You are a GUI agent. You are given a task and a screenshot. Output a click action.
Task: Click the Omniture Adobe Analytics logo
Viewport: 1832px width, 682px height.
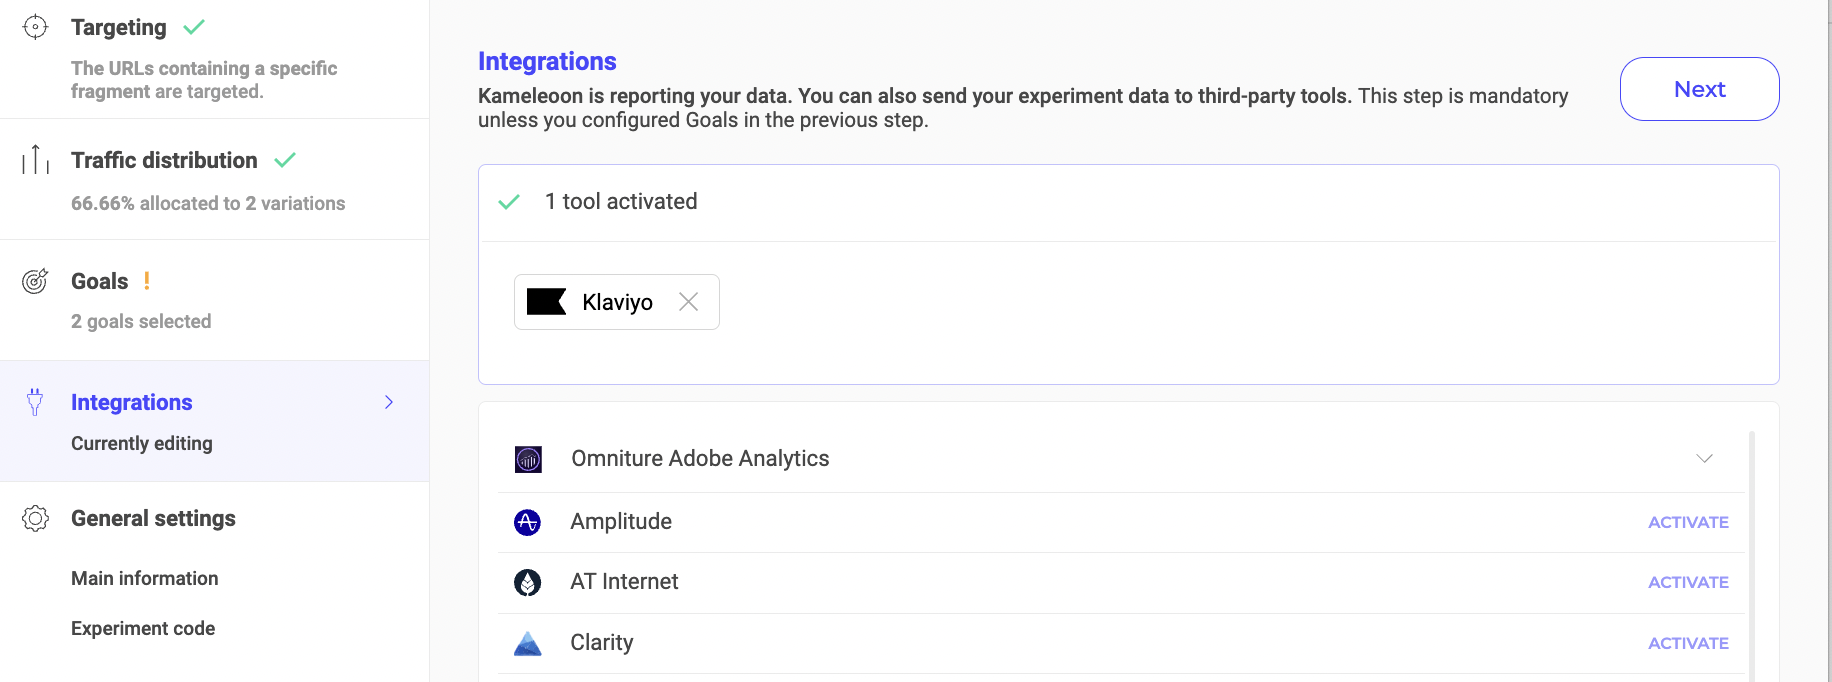(528, 459)
